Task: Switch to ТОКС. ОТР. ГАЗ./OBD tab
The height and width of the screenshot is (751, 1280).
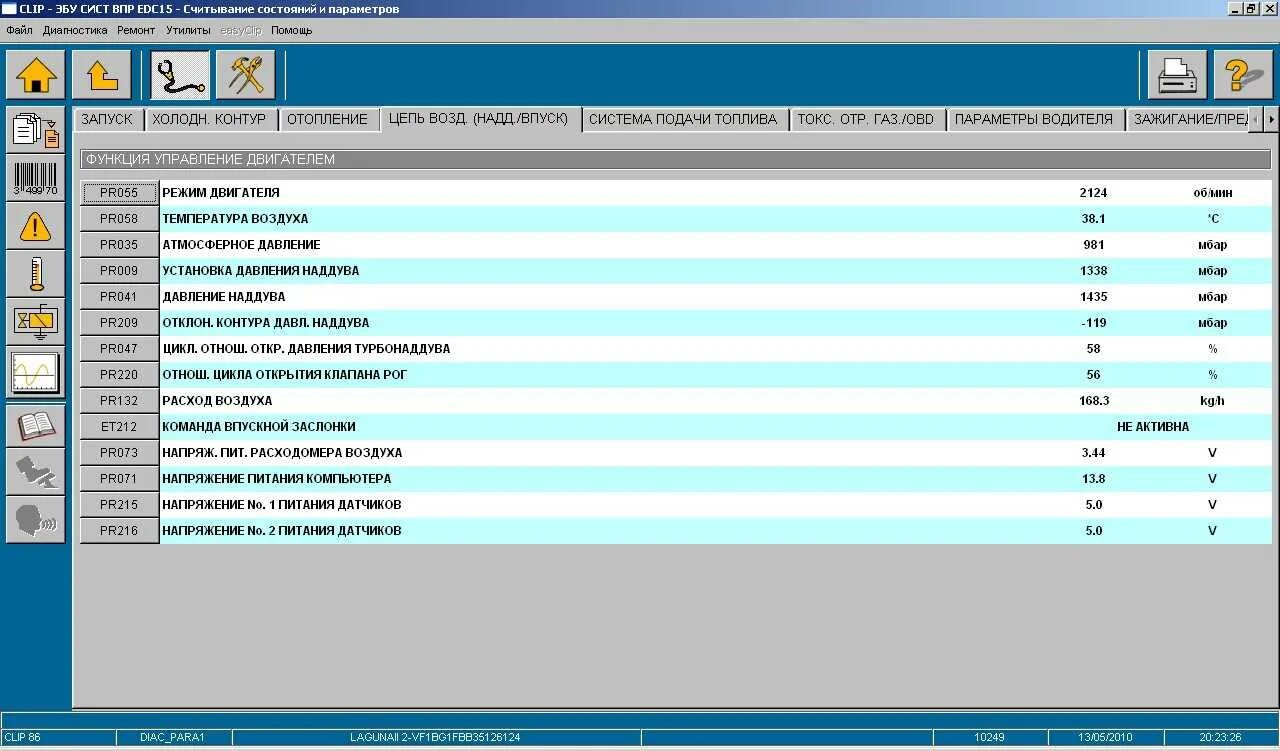Action: (x=866, y=119)
